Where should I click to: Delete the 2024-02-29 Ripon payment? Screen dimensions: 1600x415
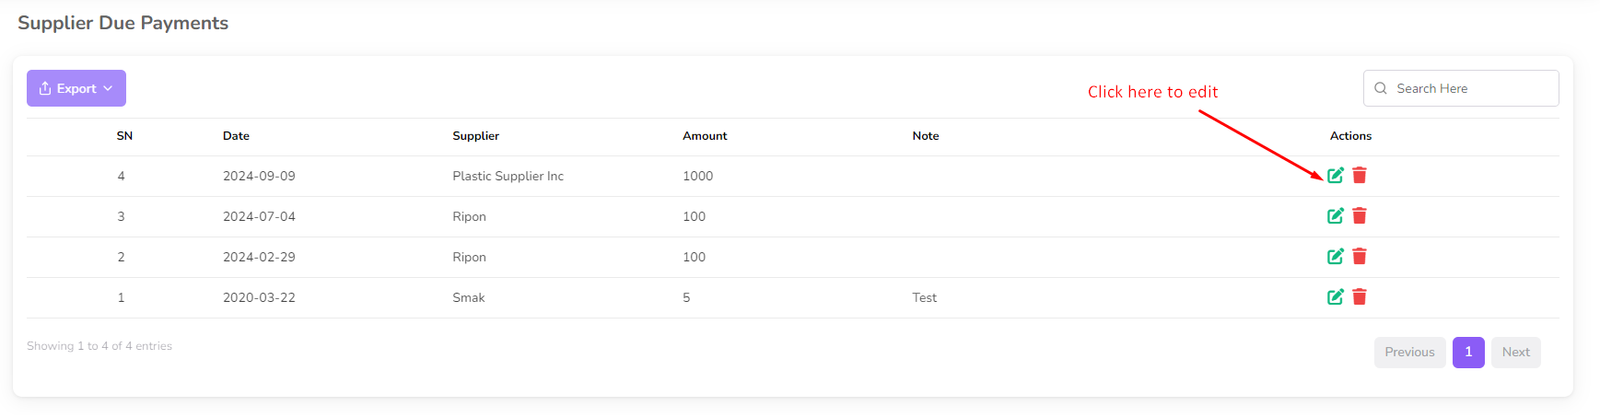pyautogui.click(x=1359, y=257)
